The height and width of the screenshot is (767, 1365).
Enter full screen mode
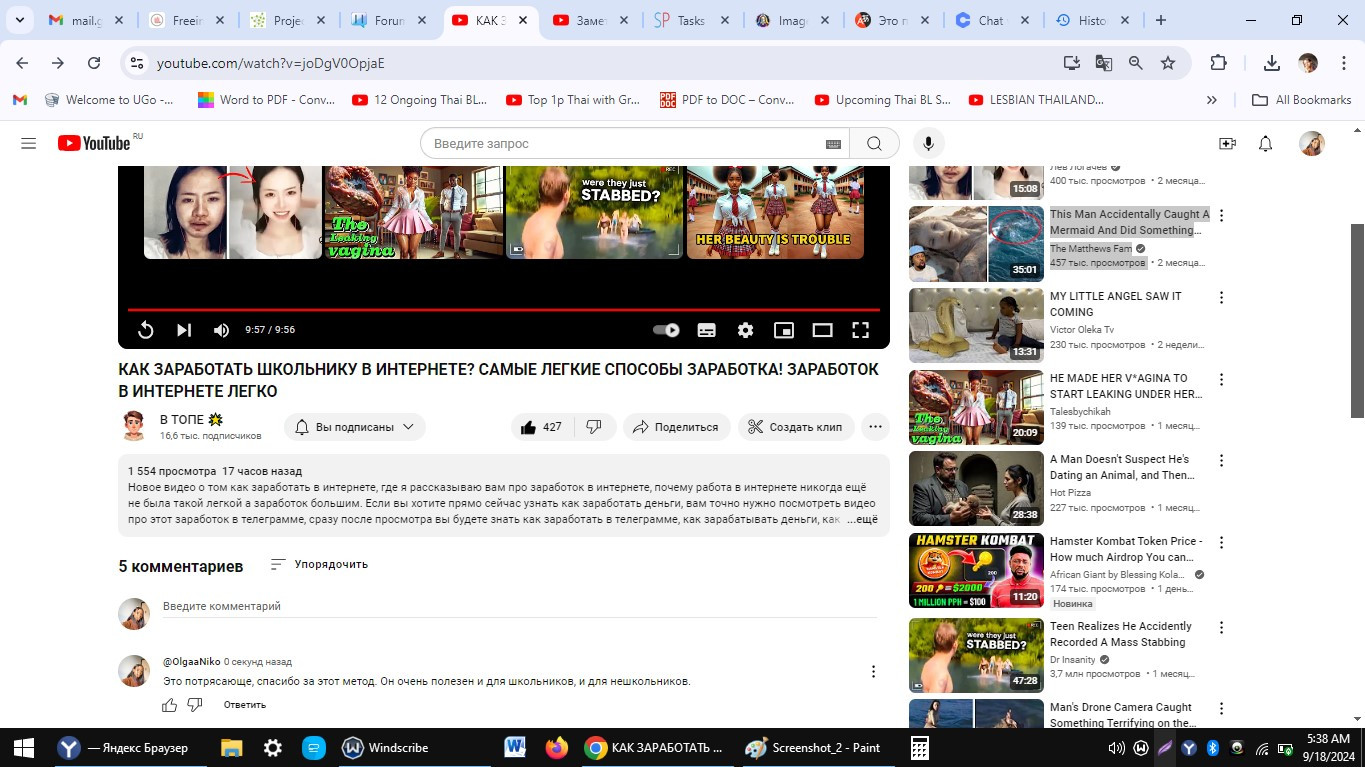pyautogui.click(x=860, y=330)
